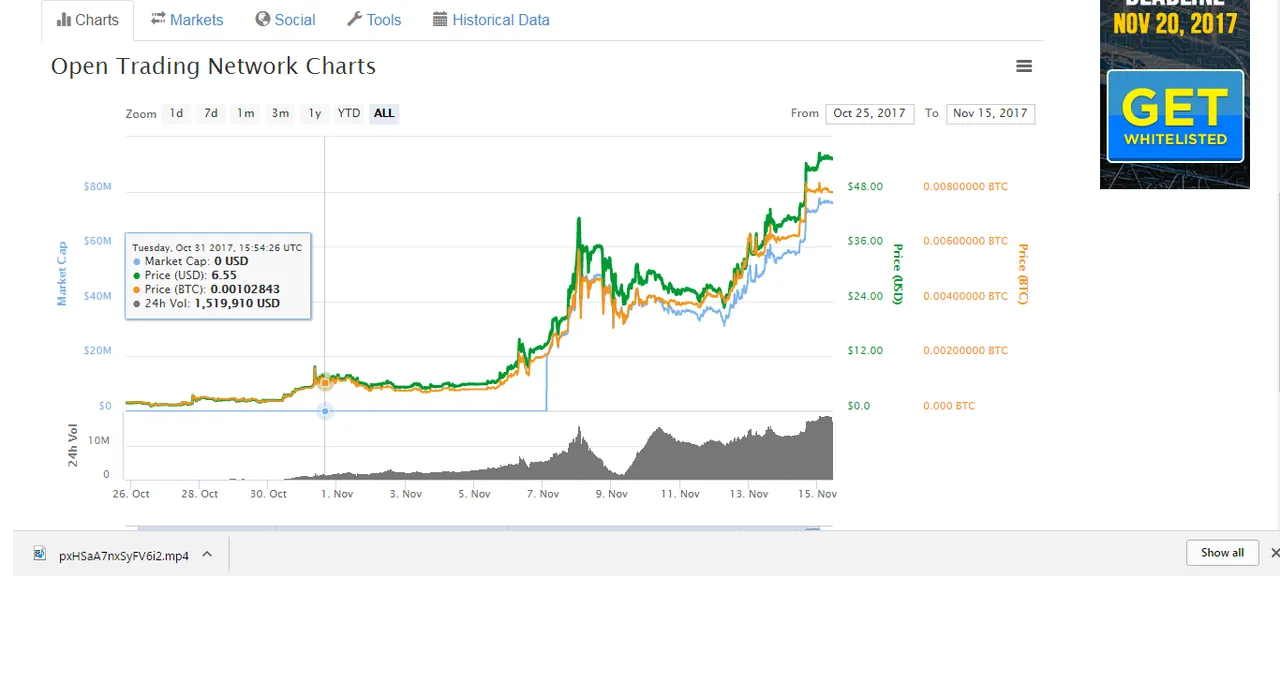Switch to the Charts tab

tap(88, 20)
